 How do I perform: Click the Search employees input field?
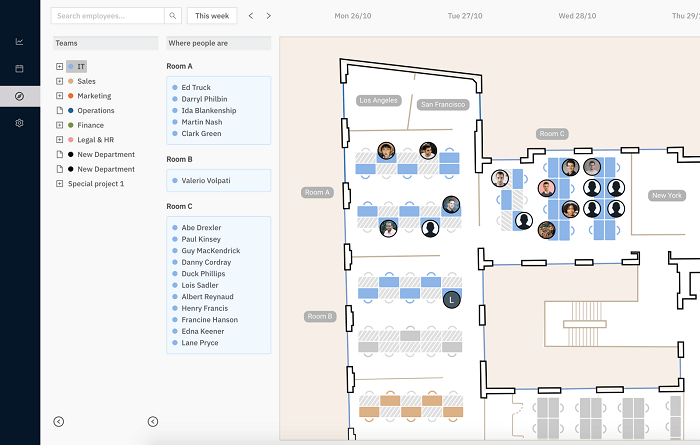tap(107, 16)
